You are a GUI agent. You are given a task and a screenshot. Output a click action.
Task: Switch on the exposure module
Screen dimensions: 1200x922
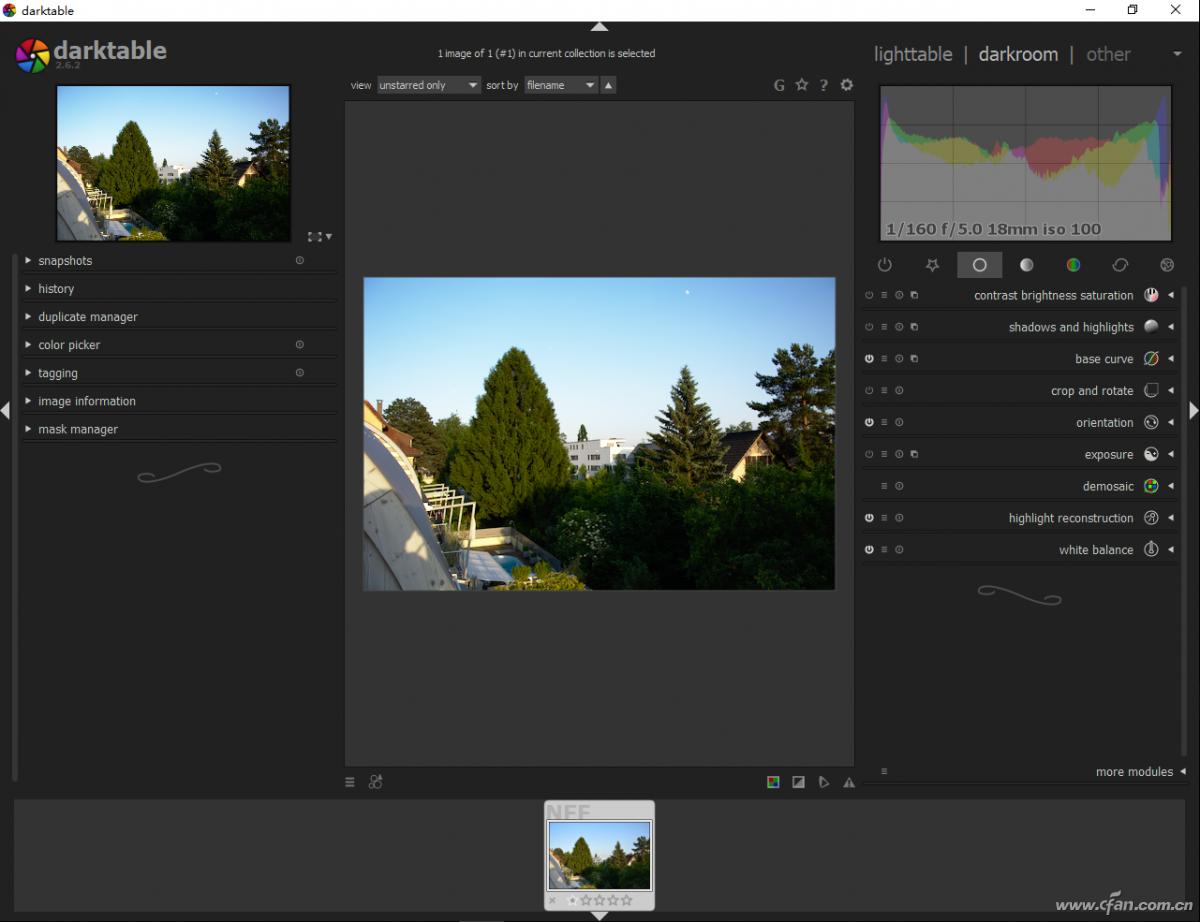[869, 454]
